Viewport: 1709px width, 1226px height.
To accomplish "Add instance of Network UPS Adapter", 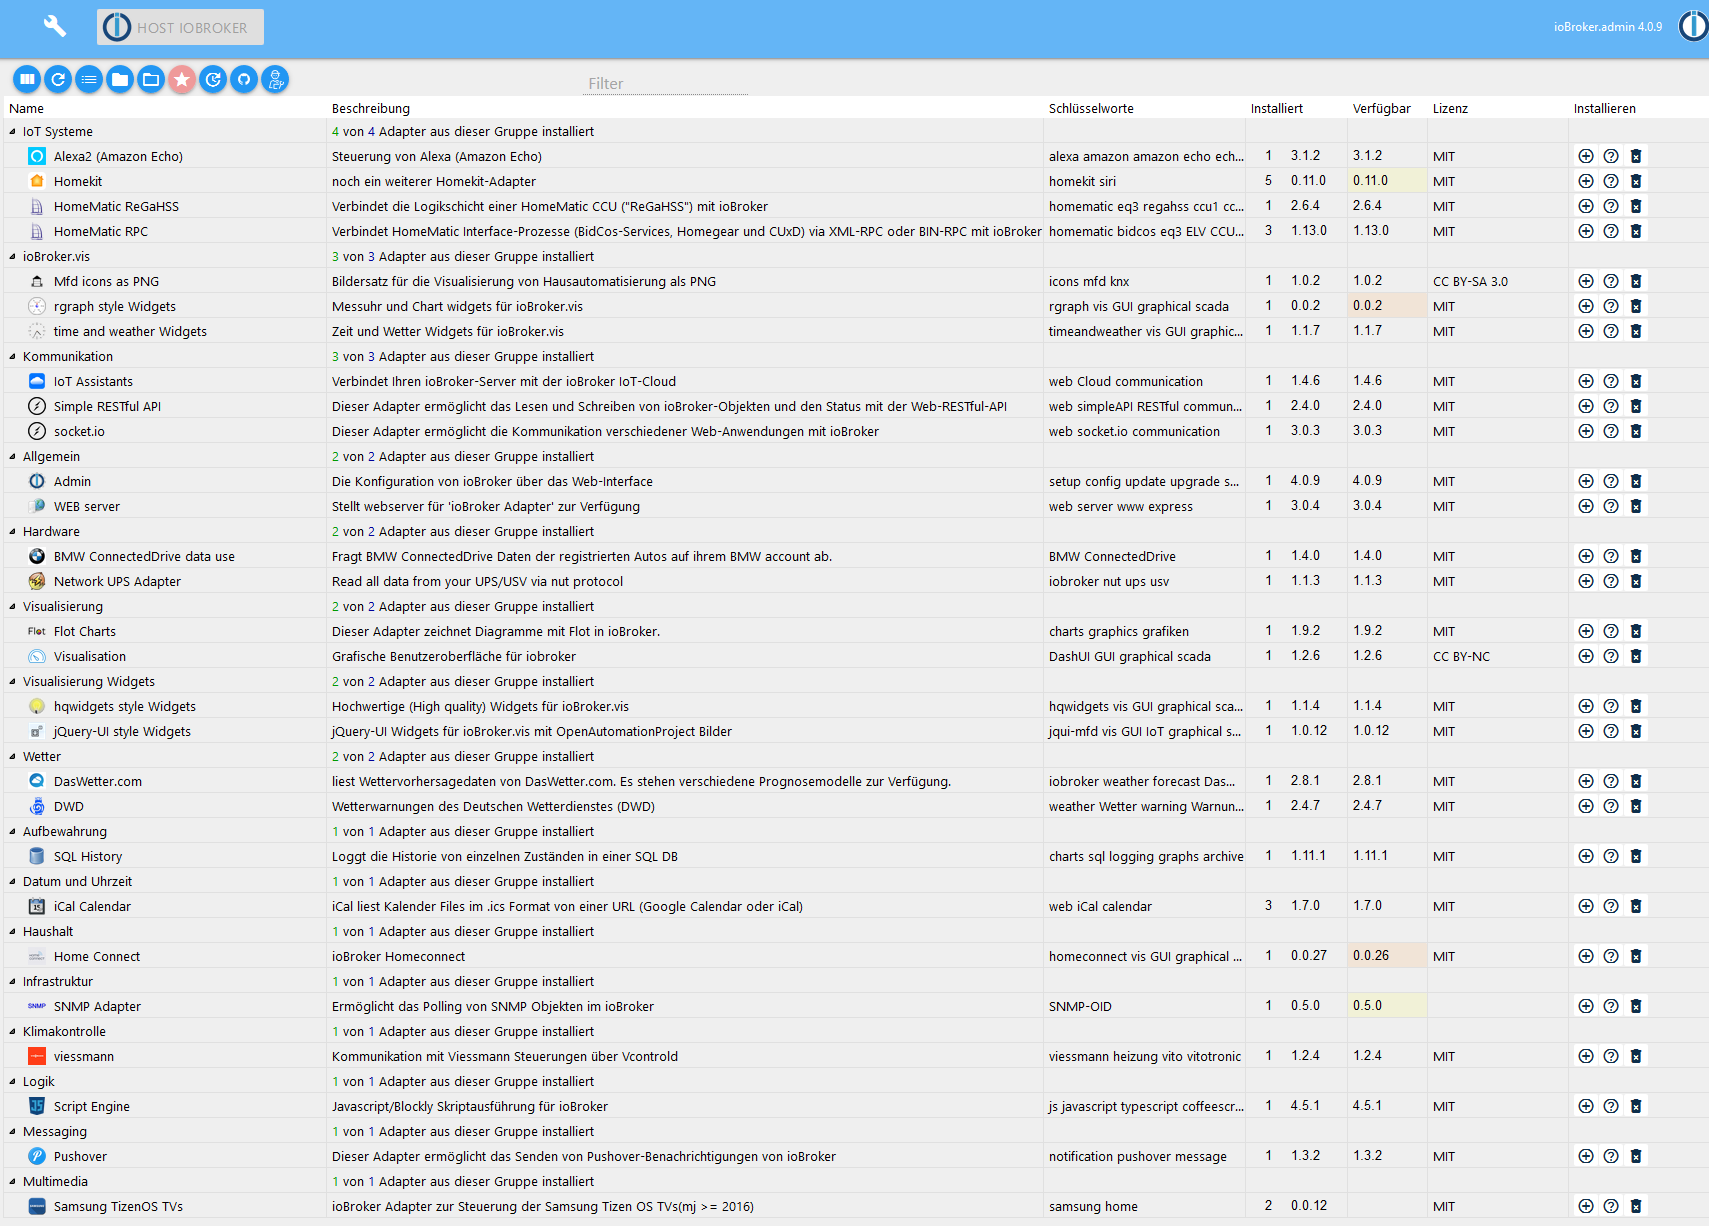I will point(1586,581).
